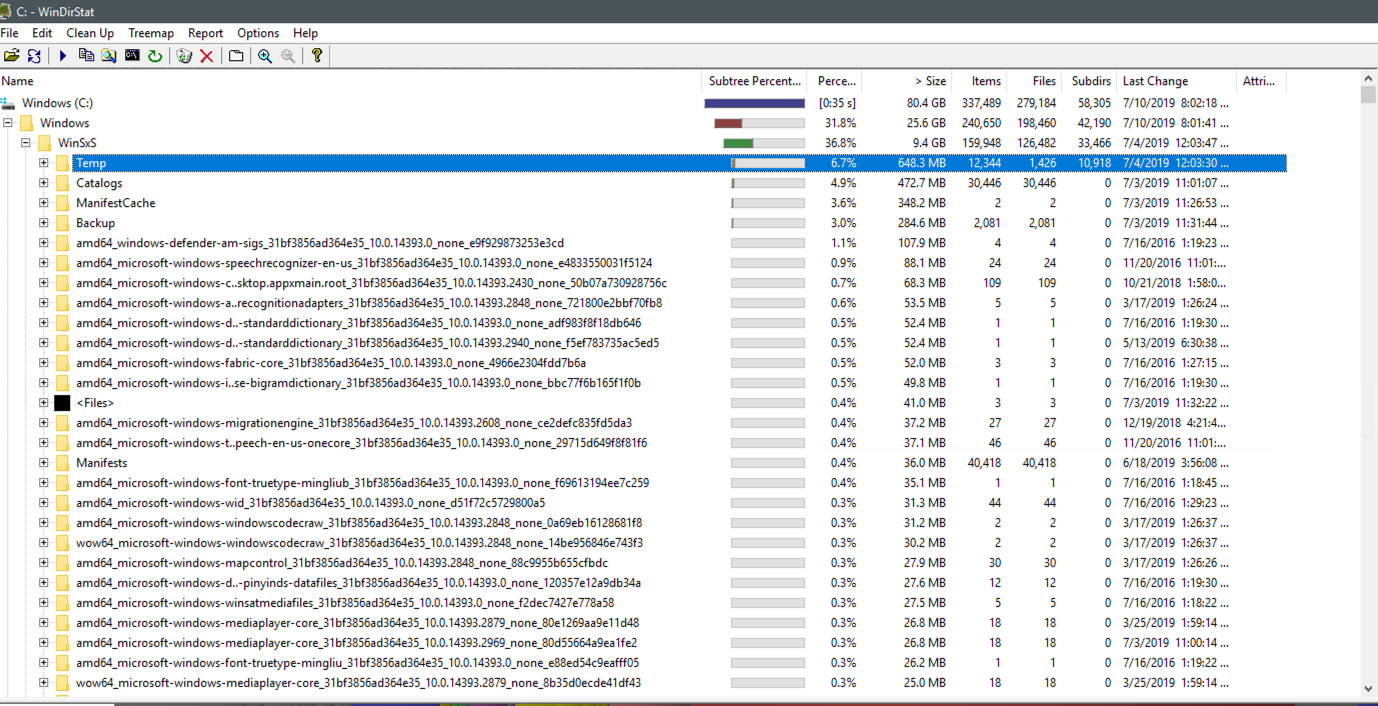Click the vertical scrollbar down arrow
This screenshot has width=1378, height=706.
[1369, 688]
